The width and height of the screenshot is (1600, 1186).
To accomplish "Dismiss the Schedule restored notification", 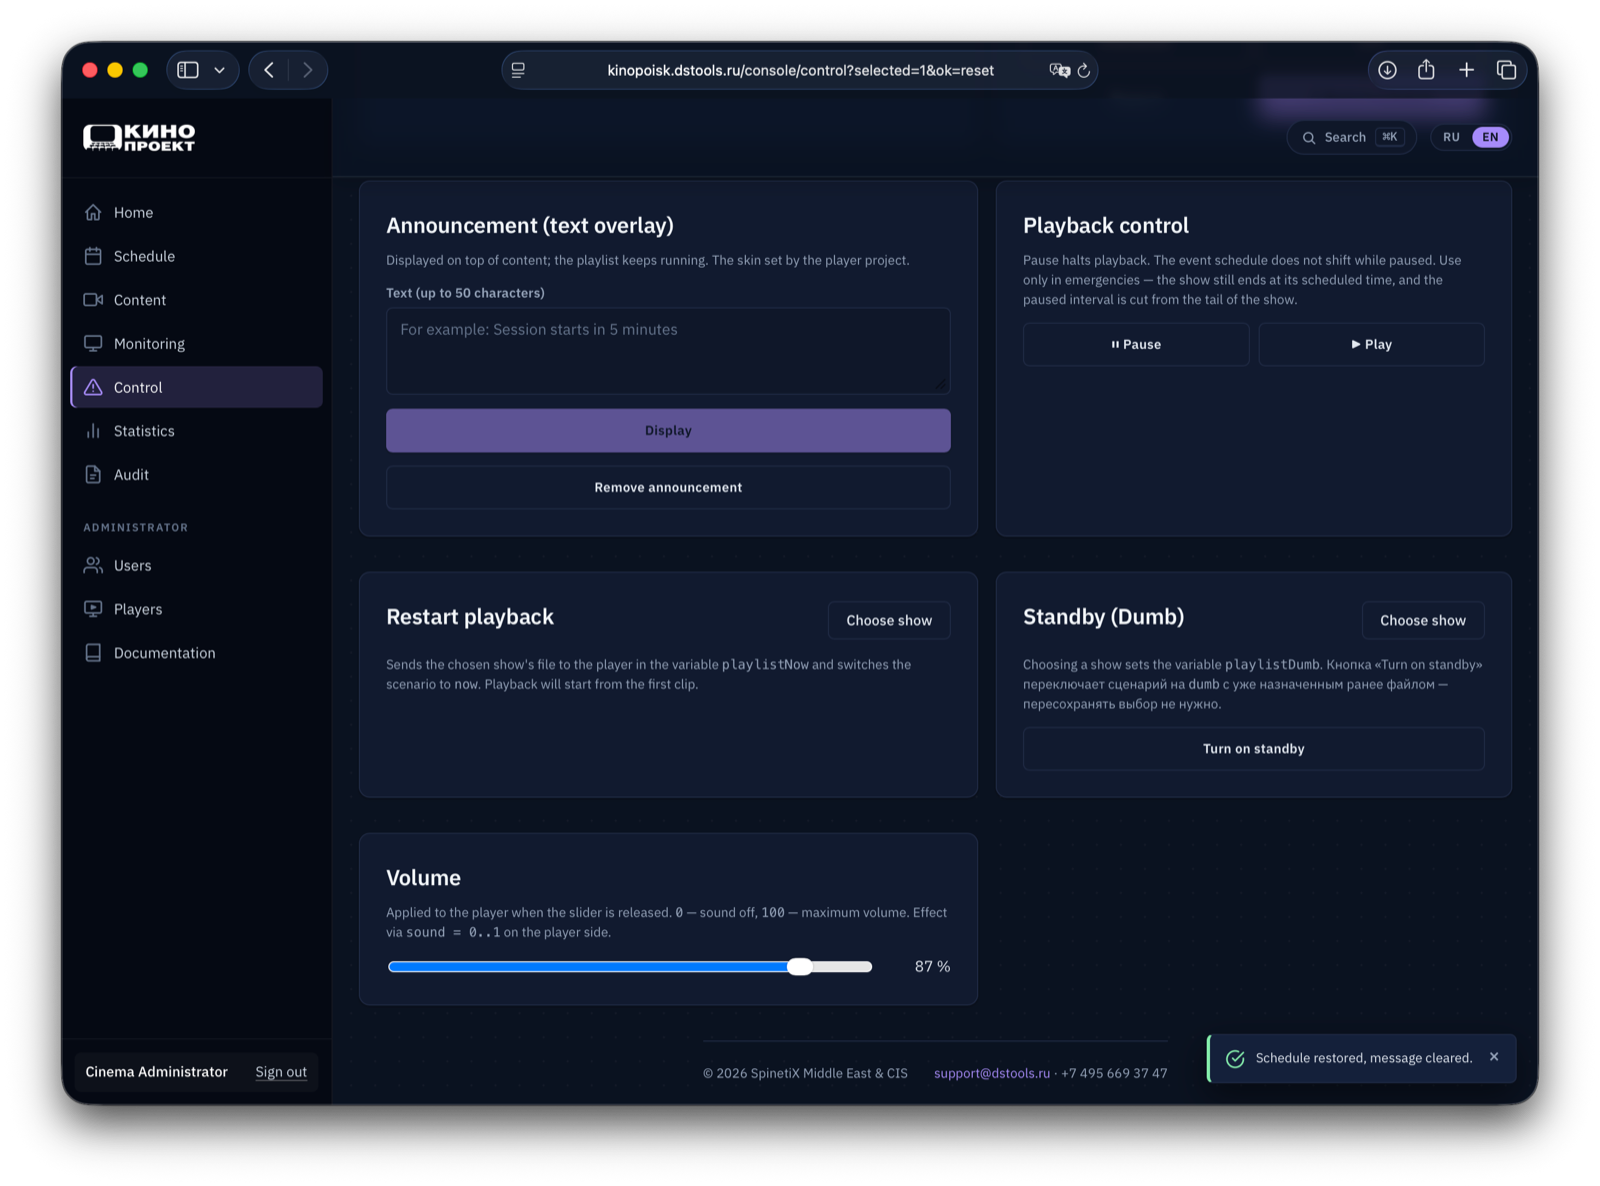I will [1494, 1057].
